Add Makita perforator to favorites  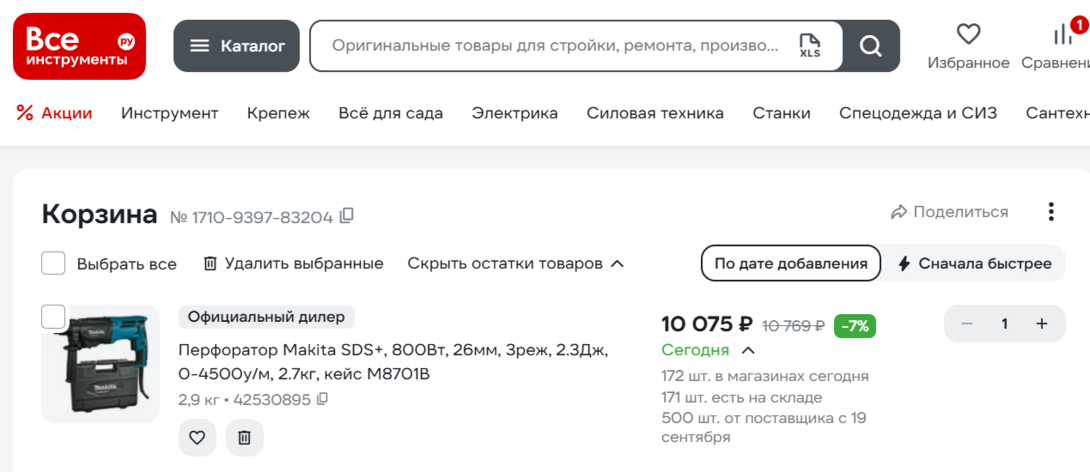[x=197, y=437]
